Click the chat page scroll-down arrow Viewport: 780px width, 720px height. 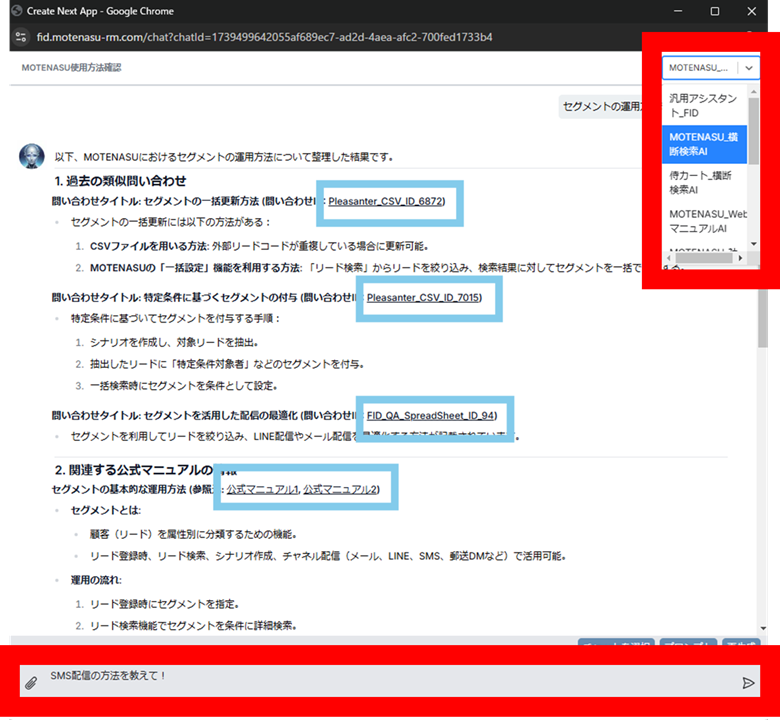[x=763, y=628]
